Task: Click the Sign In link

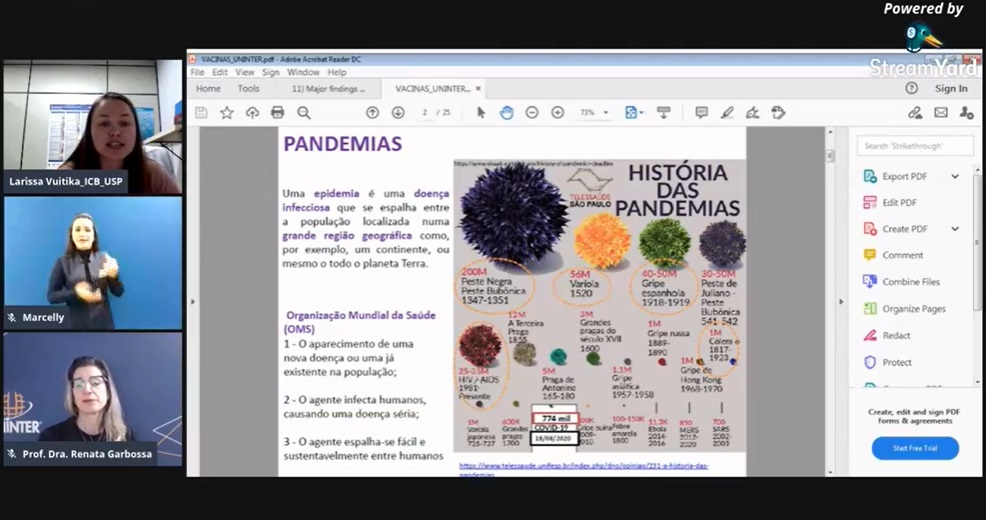Action: point(950,89)
